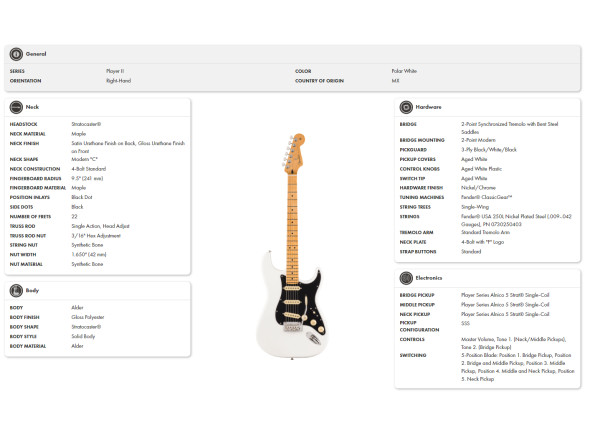Image resolution: width=590 pixels, height=434 pixels.
Task: Click the COUNTRY OF ORIGIN label
Action: [x=319, y=81]
